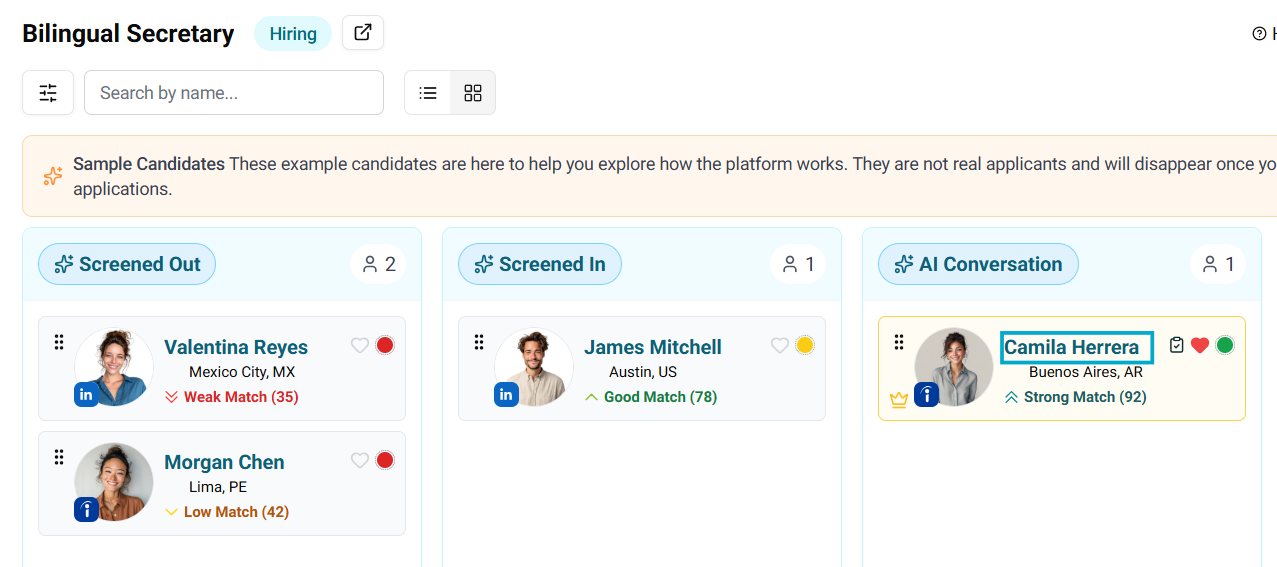
Task: Unfavorite Camila Herrera using red heart
Action: click(x=1200, y=345)
